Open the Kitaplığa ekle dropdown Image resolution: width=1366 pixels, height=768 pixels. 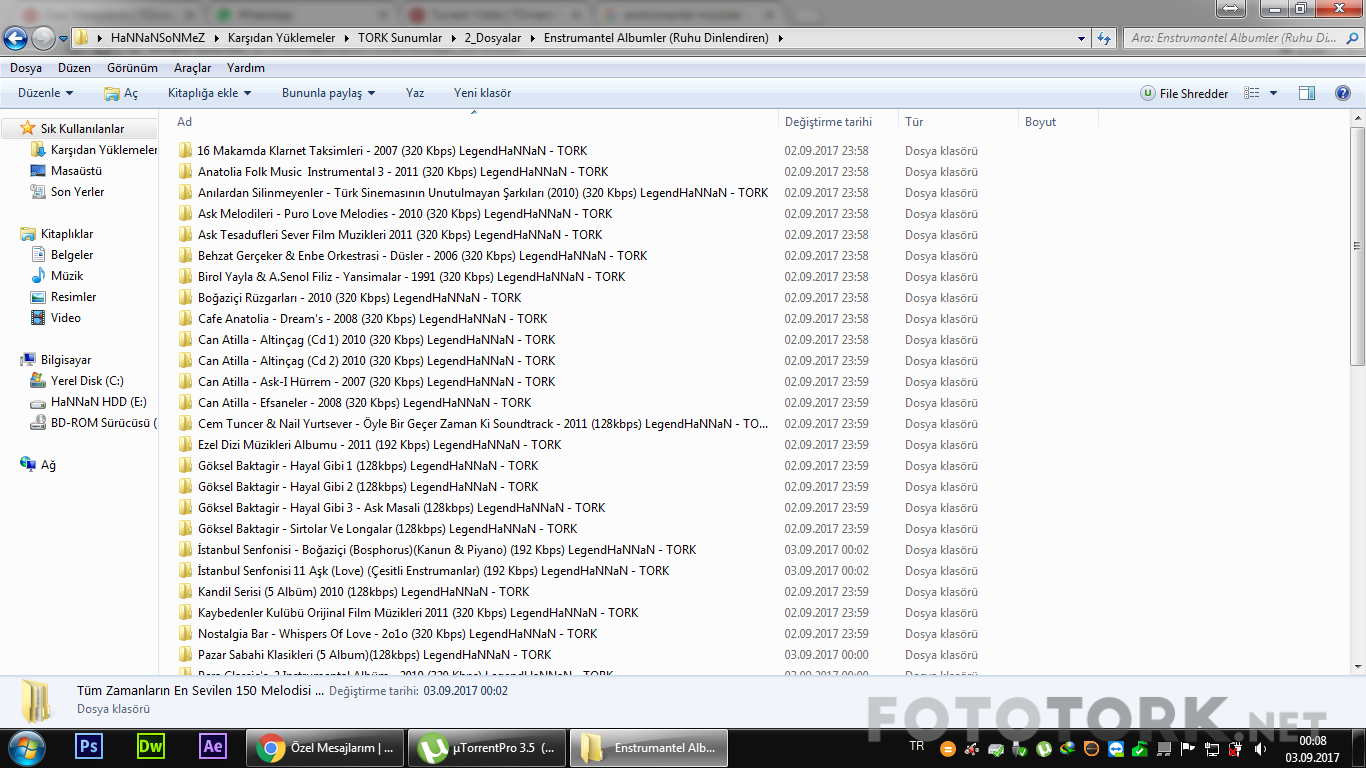tap(209, 93)
